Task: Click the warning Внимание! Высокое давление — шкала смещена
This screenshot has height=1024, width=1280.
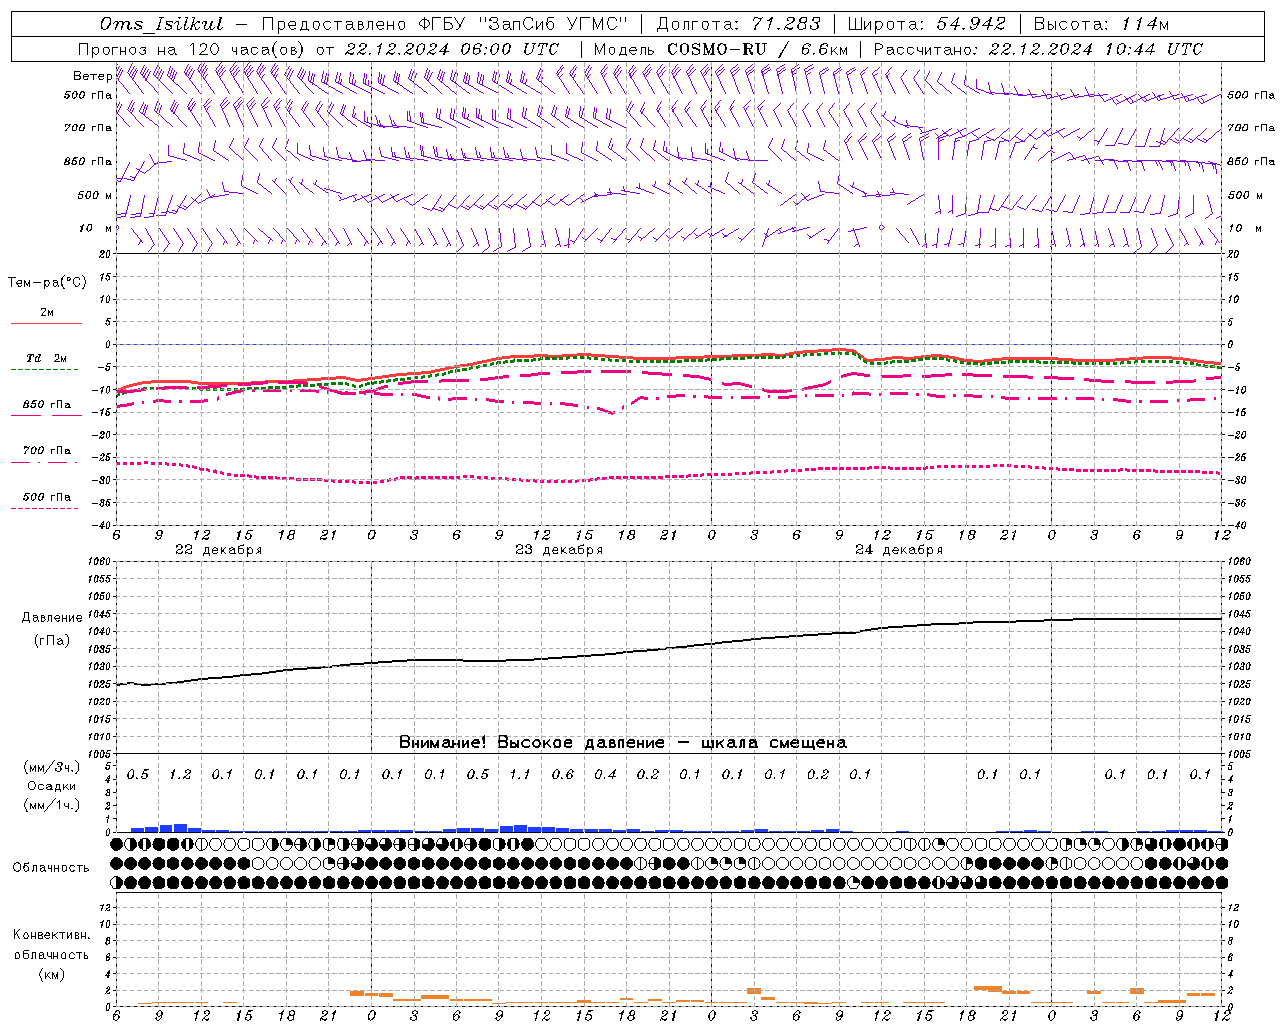Action: click(623, 743)
